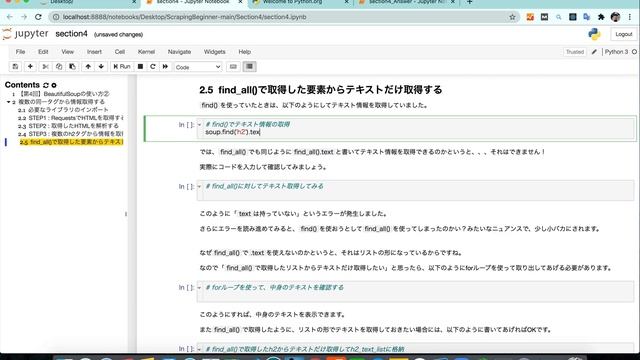The image size is (640, 360).
Task: Open the Insert menu
Action: [x=94, y=52]
